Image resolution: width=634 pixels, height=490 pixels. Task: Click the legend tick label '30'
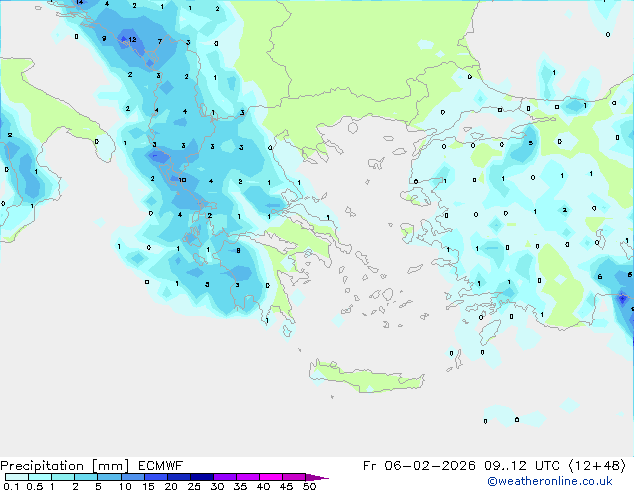click(218, 486)
